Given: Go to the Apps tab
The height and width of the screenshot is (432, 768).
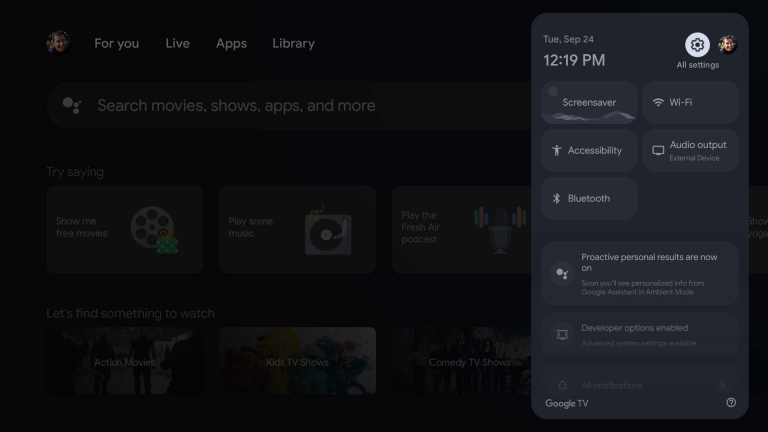Looking at the screenshot, I should [231, 43].
